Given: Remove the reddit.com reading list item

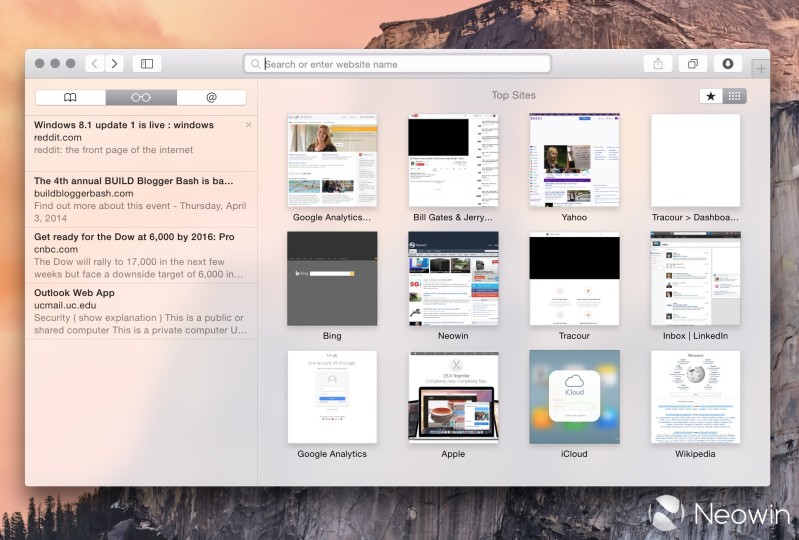Looking at the screenshot, I should click(249, 125).
